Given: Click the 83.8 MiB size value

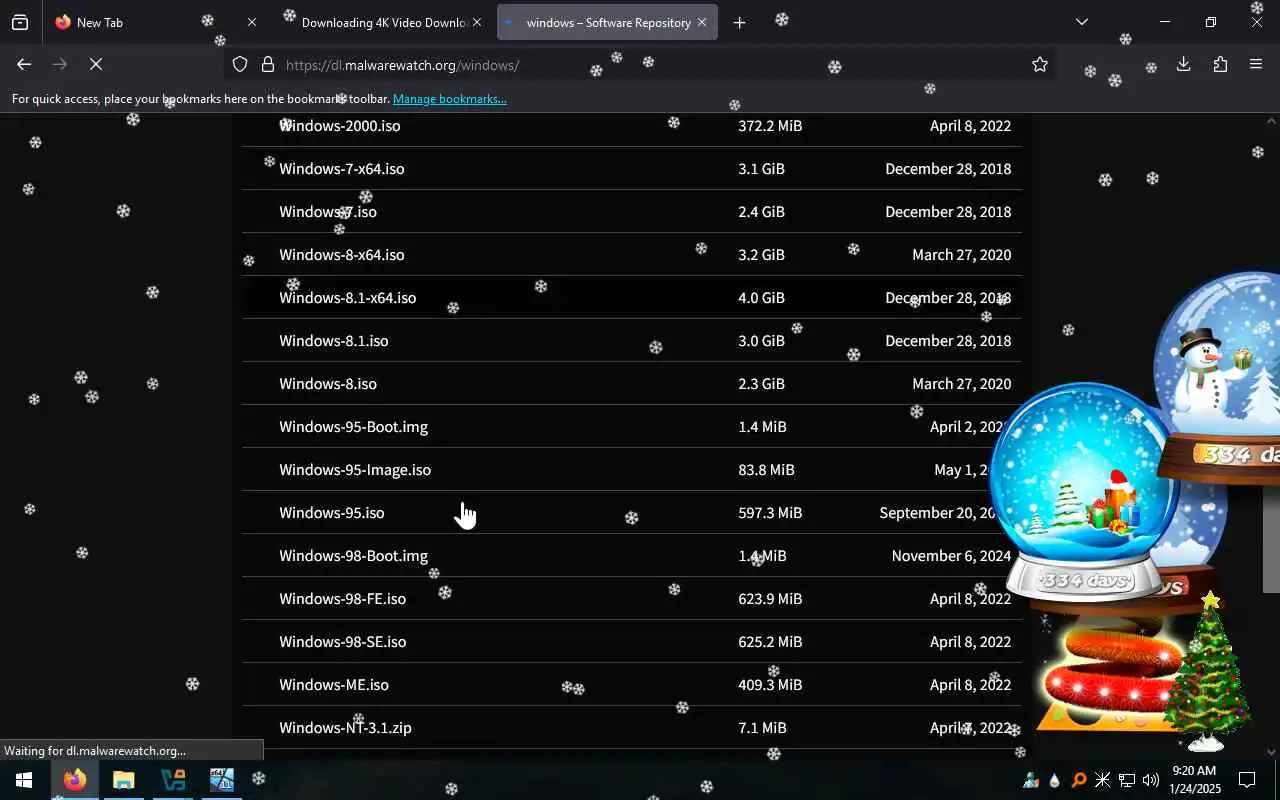Looking at the screenshot, I should pos(766,470).
